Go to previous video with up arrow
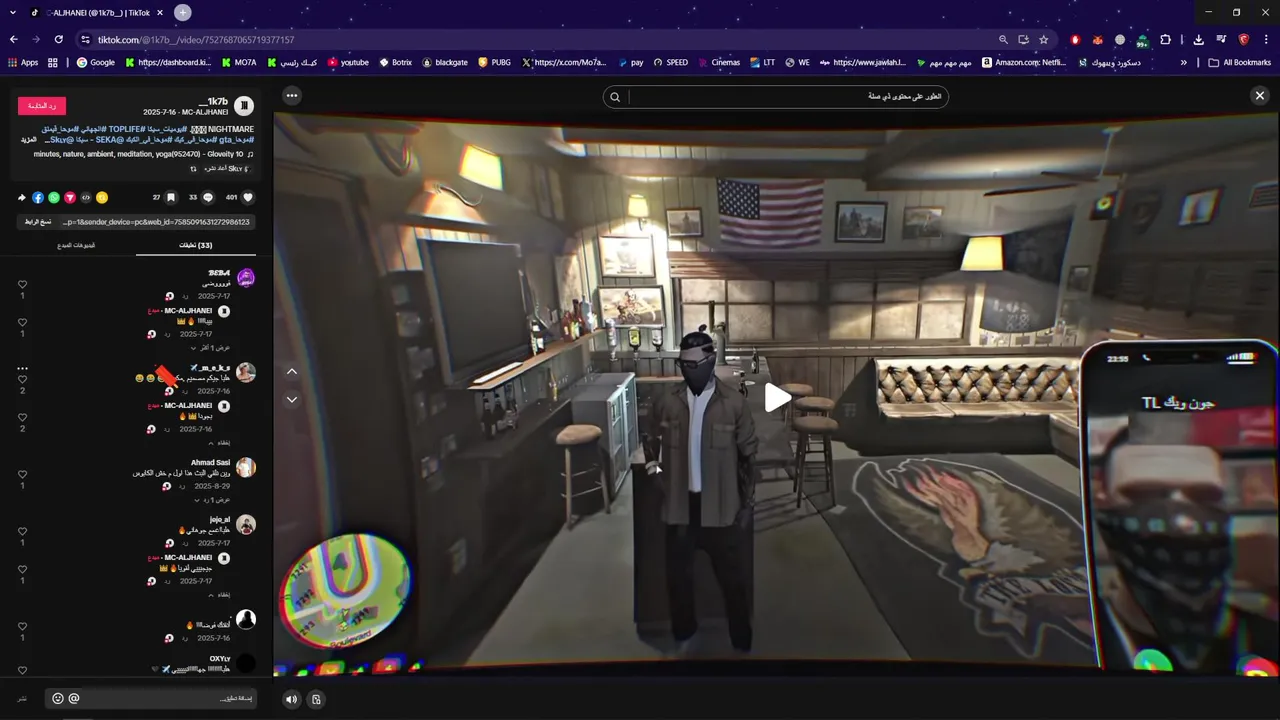The height and width of the screenshot is (720, 1280). point(292,371)
